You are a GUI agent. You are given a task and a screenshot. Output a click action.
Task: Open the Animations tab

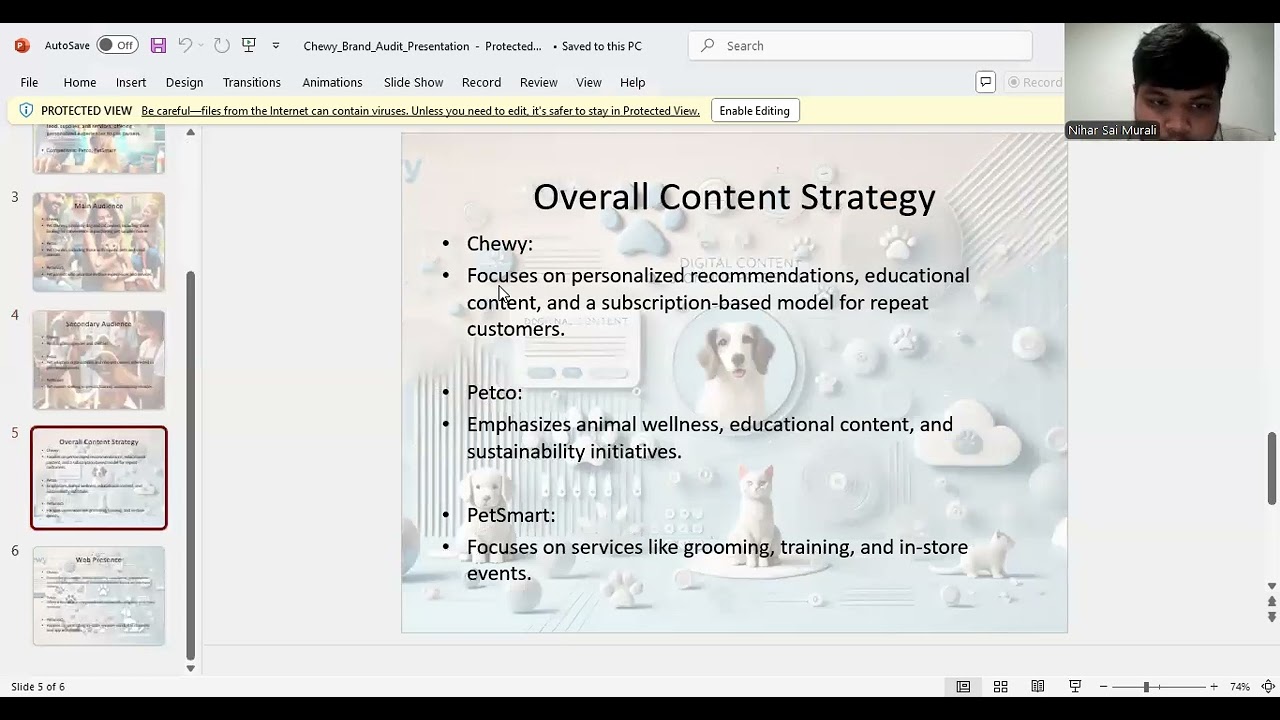(332, 82)
